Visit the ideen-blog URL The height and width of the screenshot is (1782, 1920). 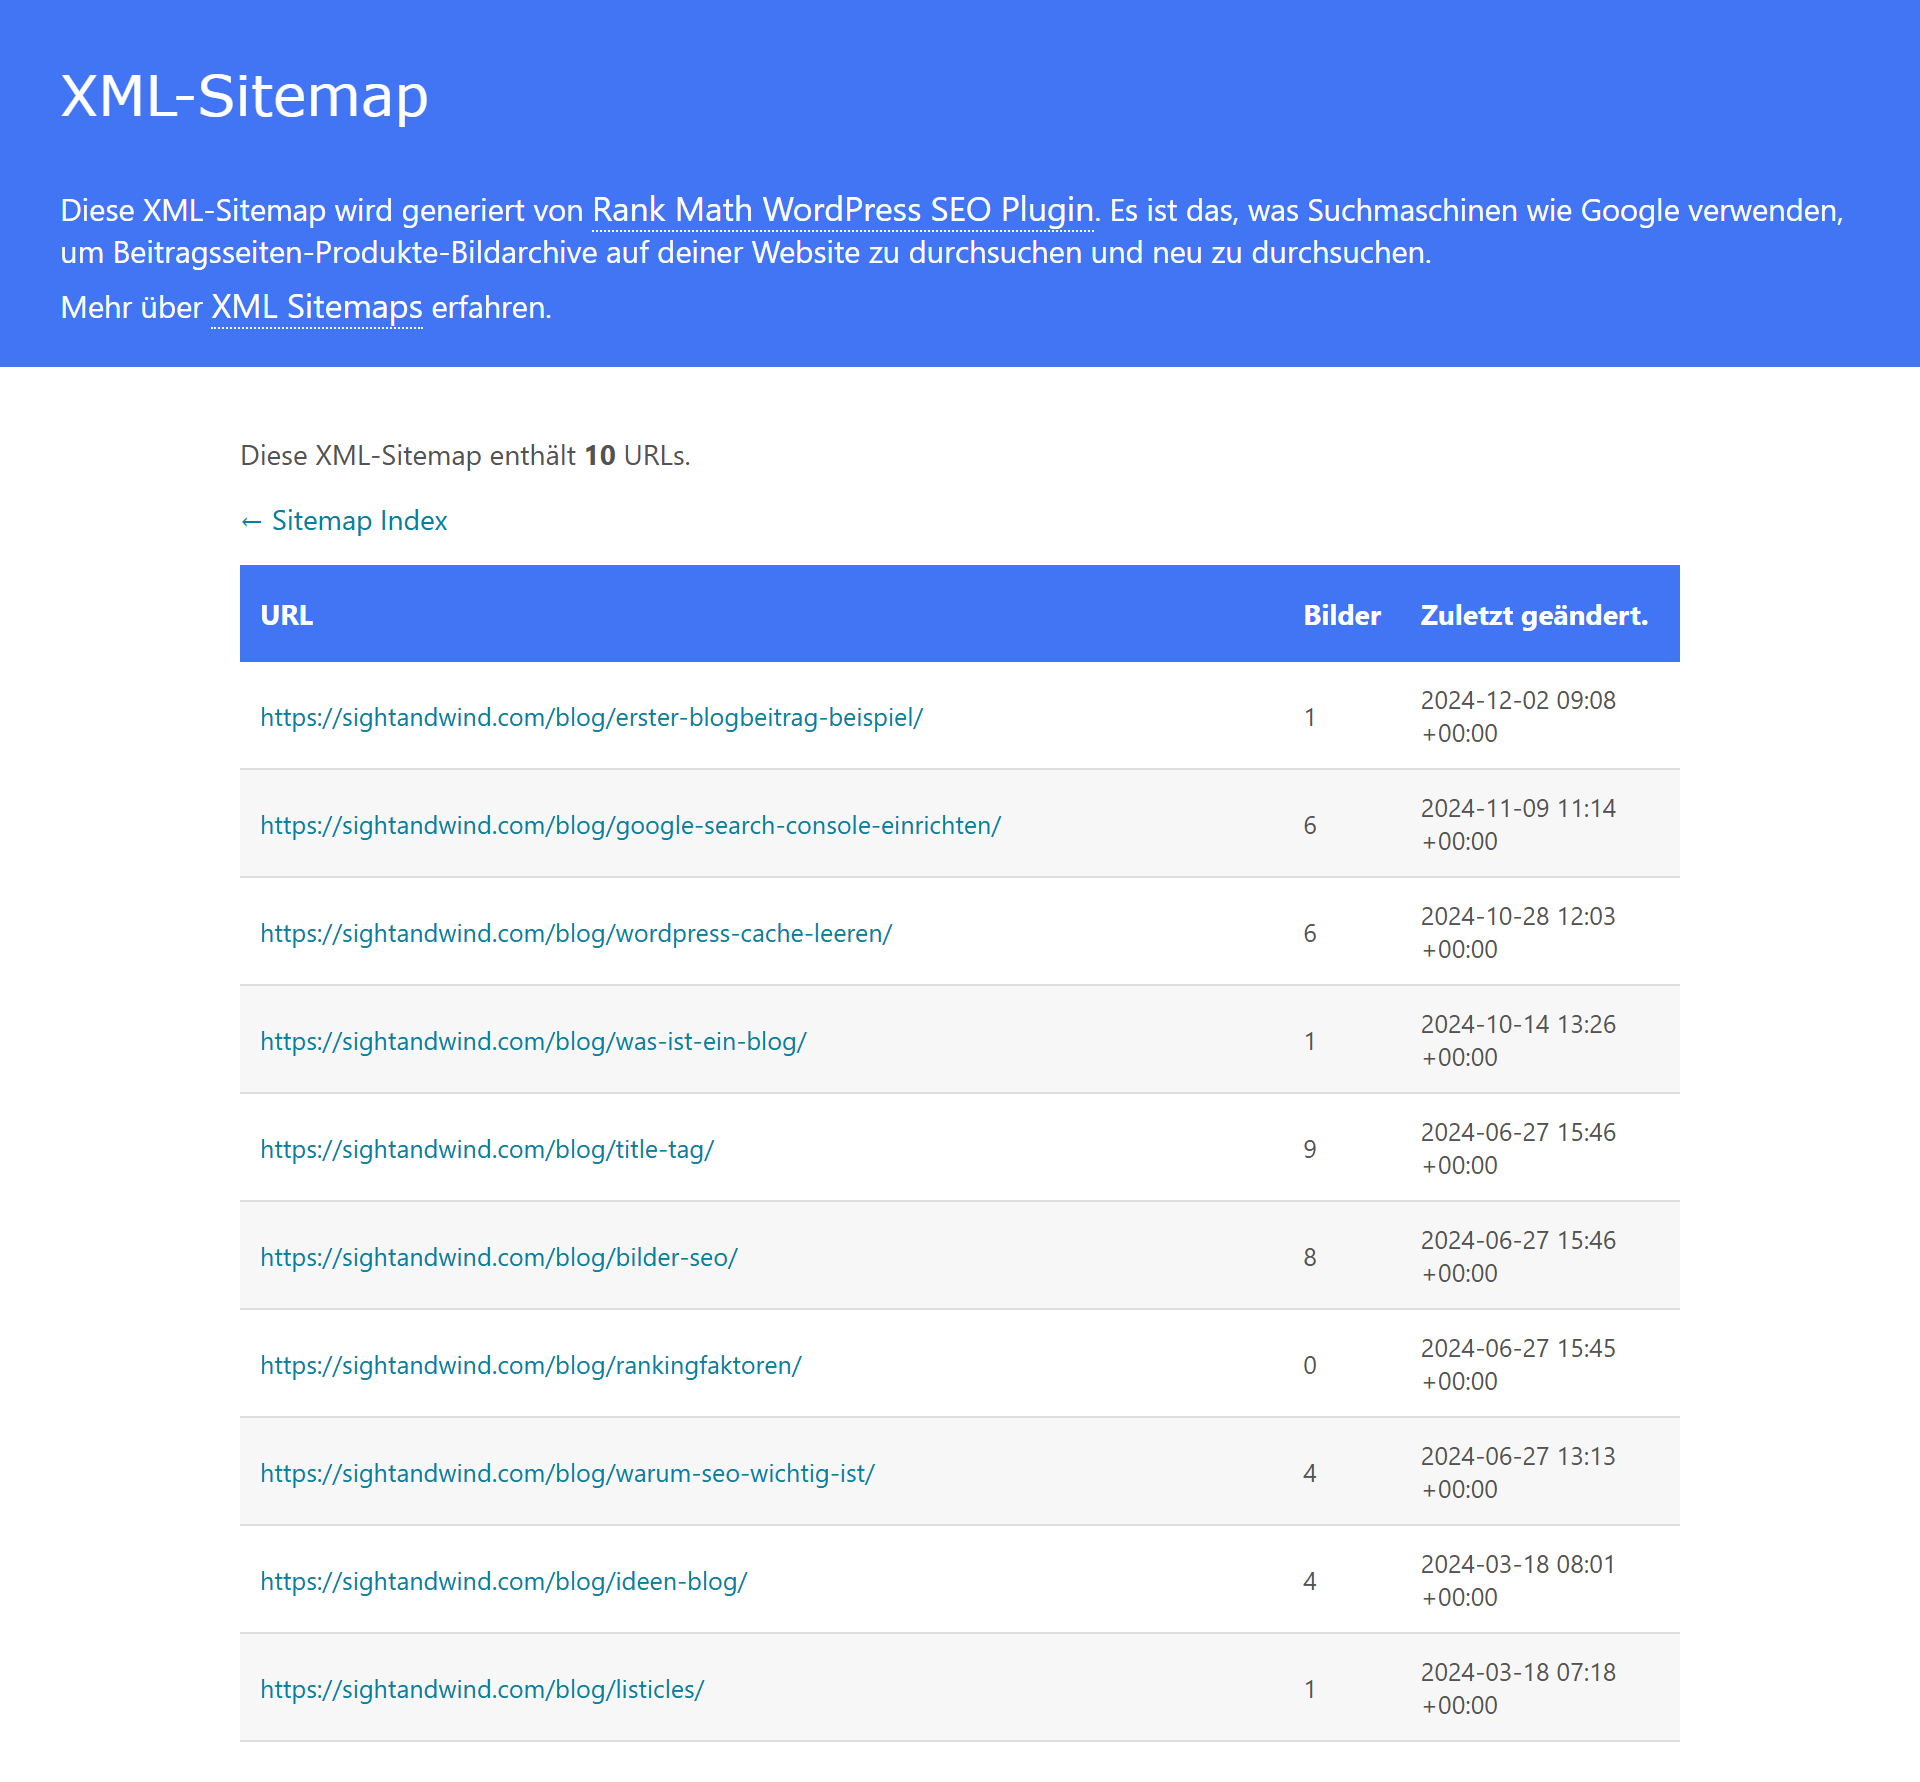point(504,1581)
